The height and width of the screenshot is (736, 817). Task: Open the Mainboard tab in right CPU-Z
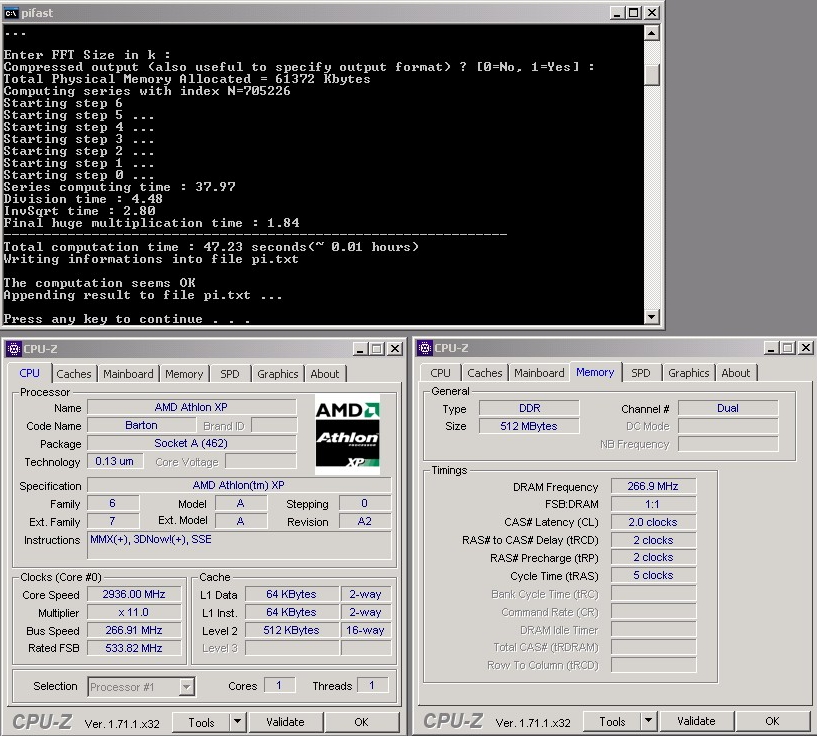click(x=539, y=372)
